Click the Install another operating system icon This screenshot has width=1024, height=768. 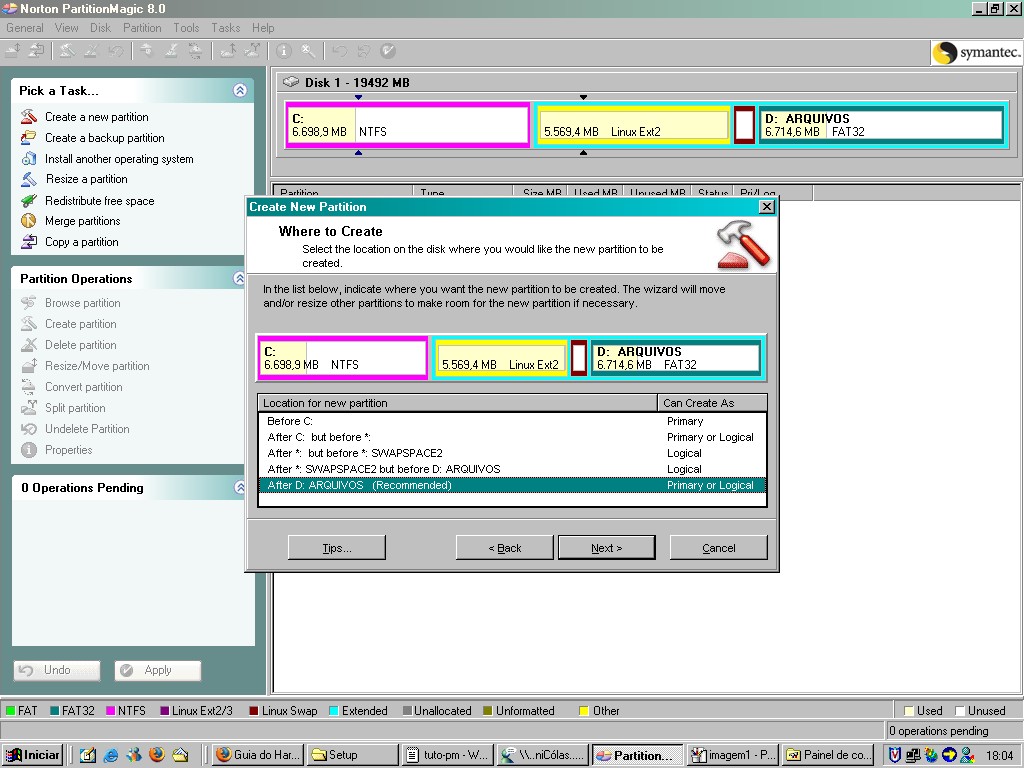pyautogui.click(x=29, y=159)
